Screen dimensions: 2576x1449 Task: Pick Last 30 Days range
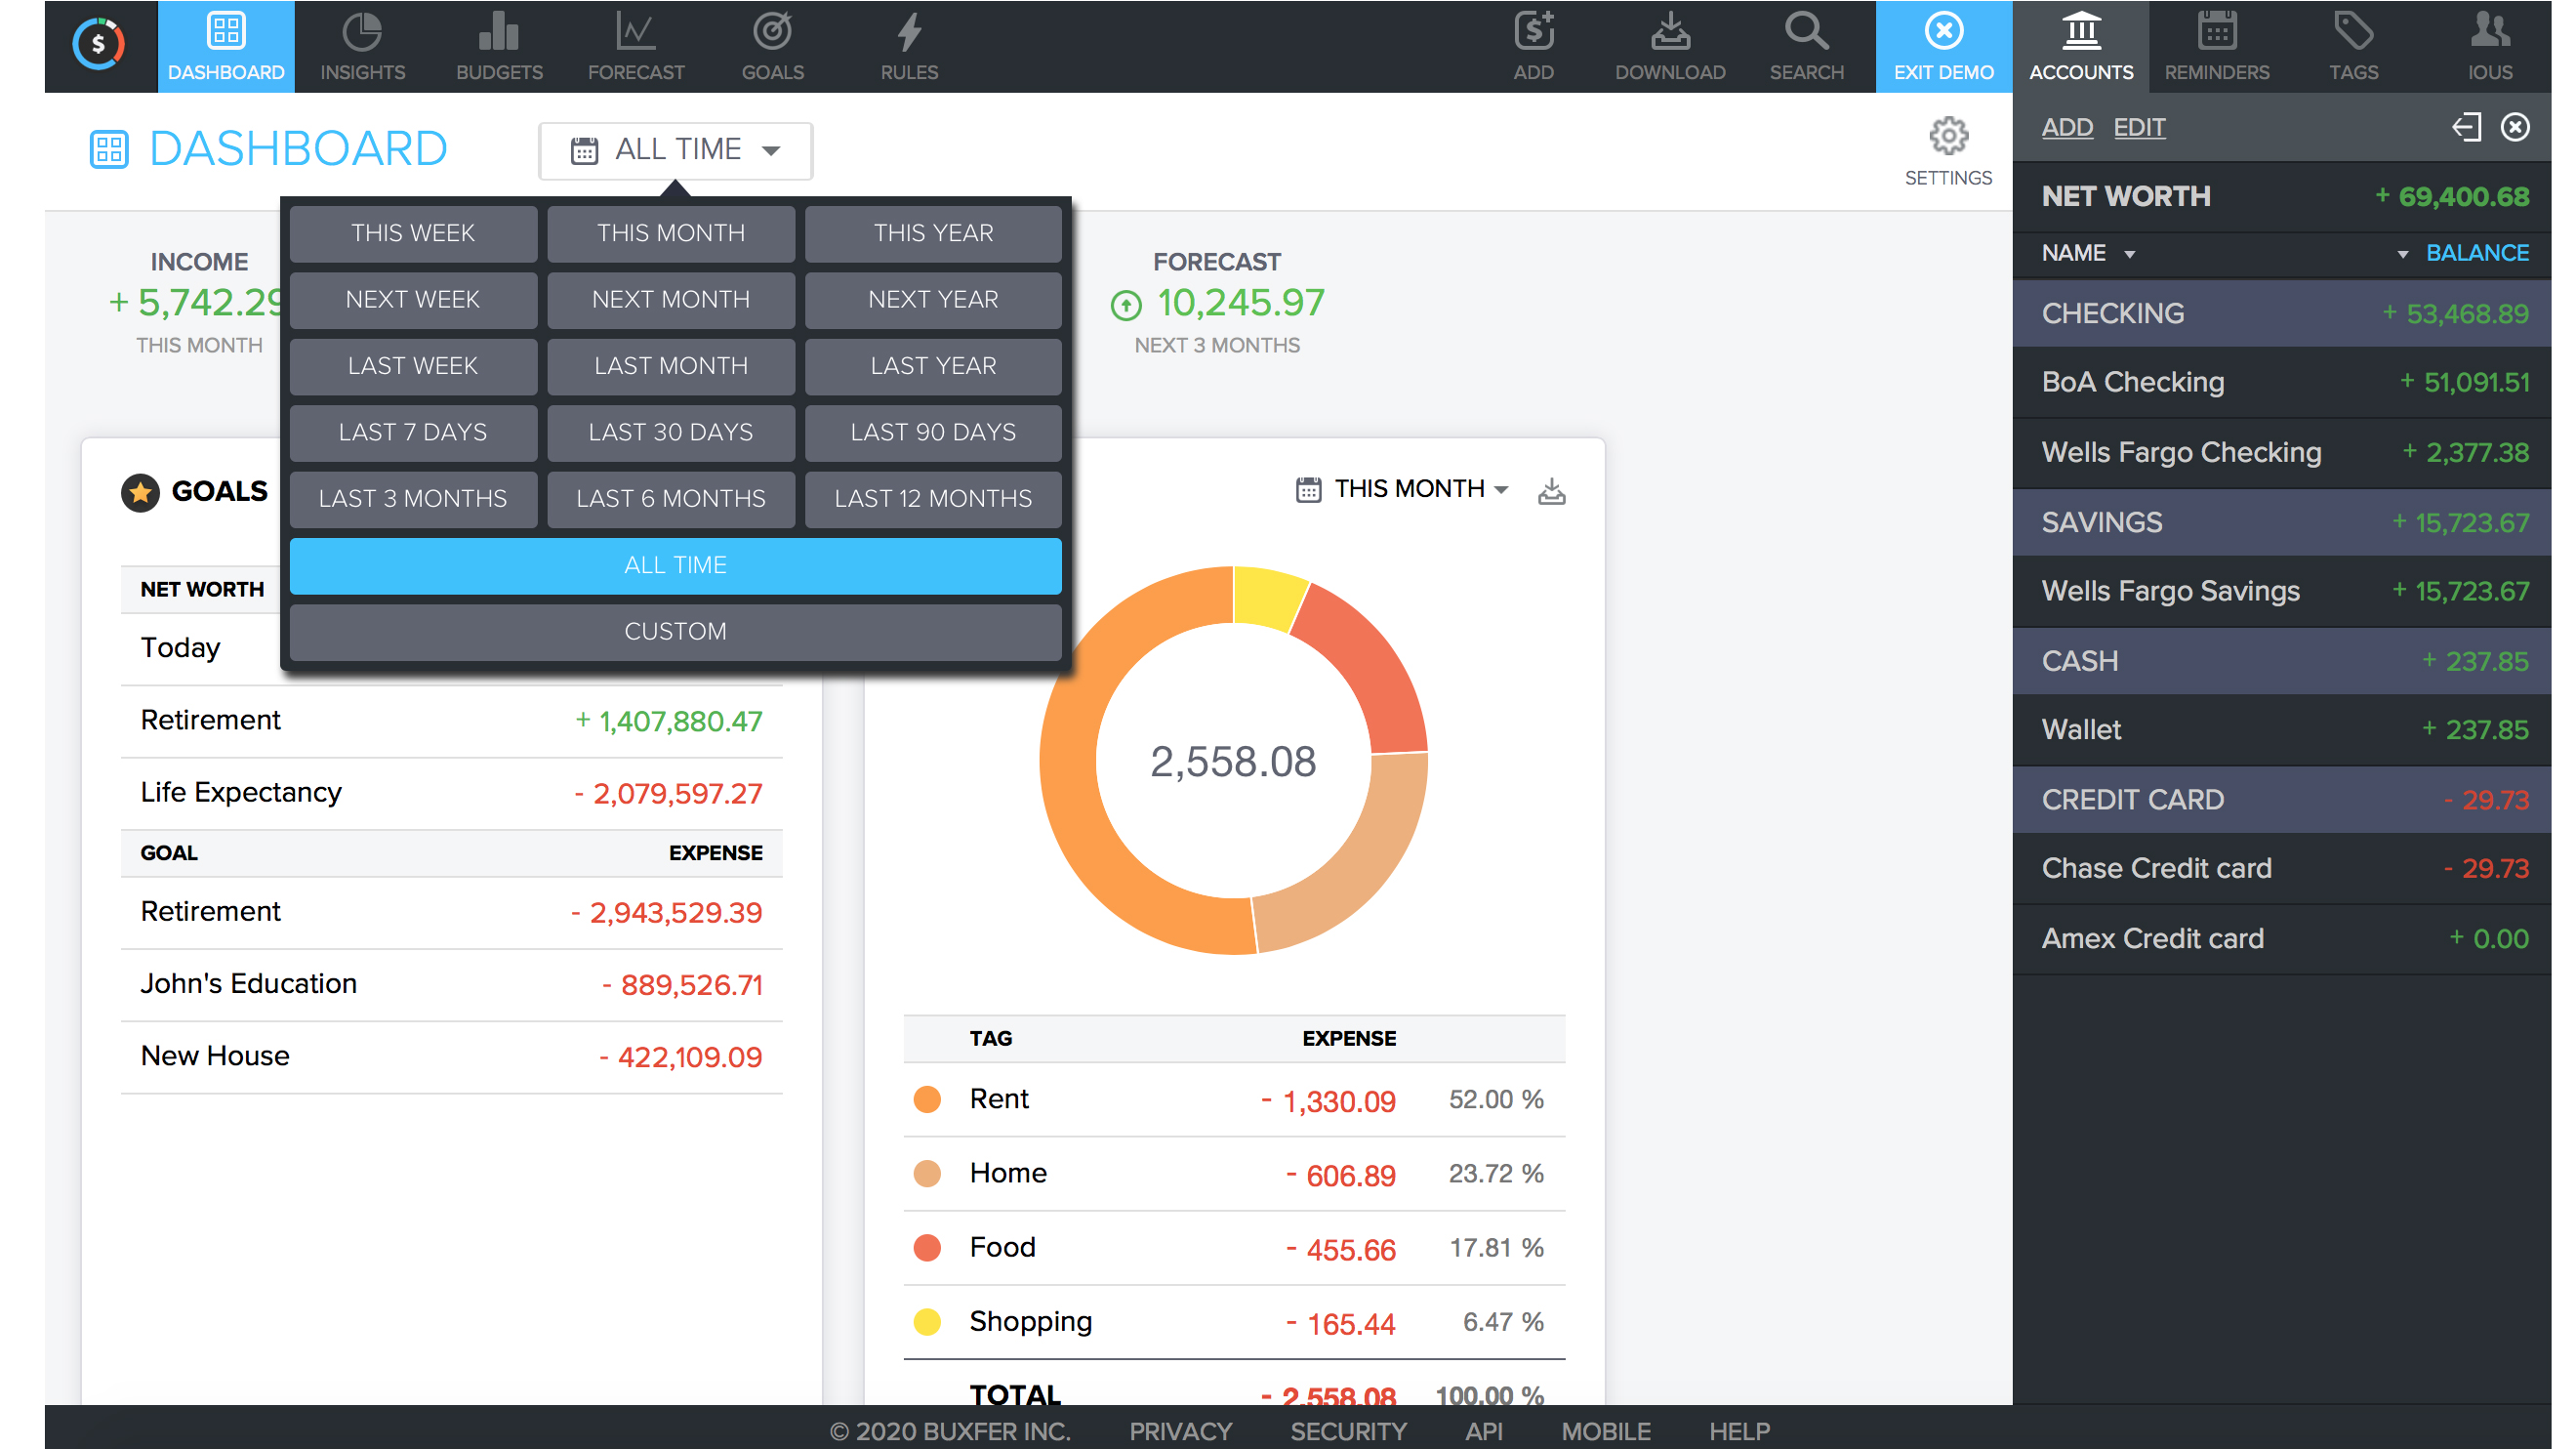pyautogui.click(x=671, y=433)
